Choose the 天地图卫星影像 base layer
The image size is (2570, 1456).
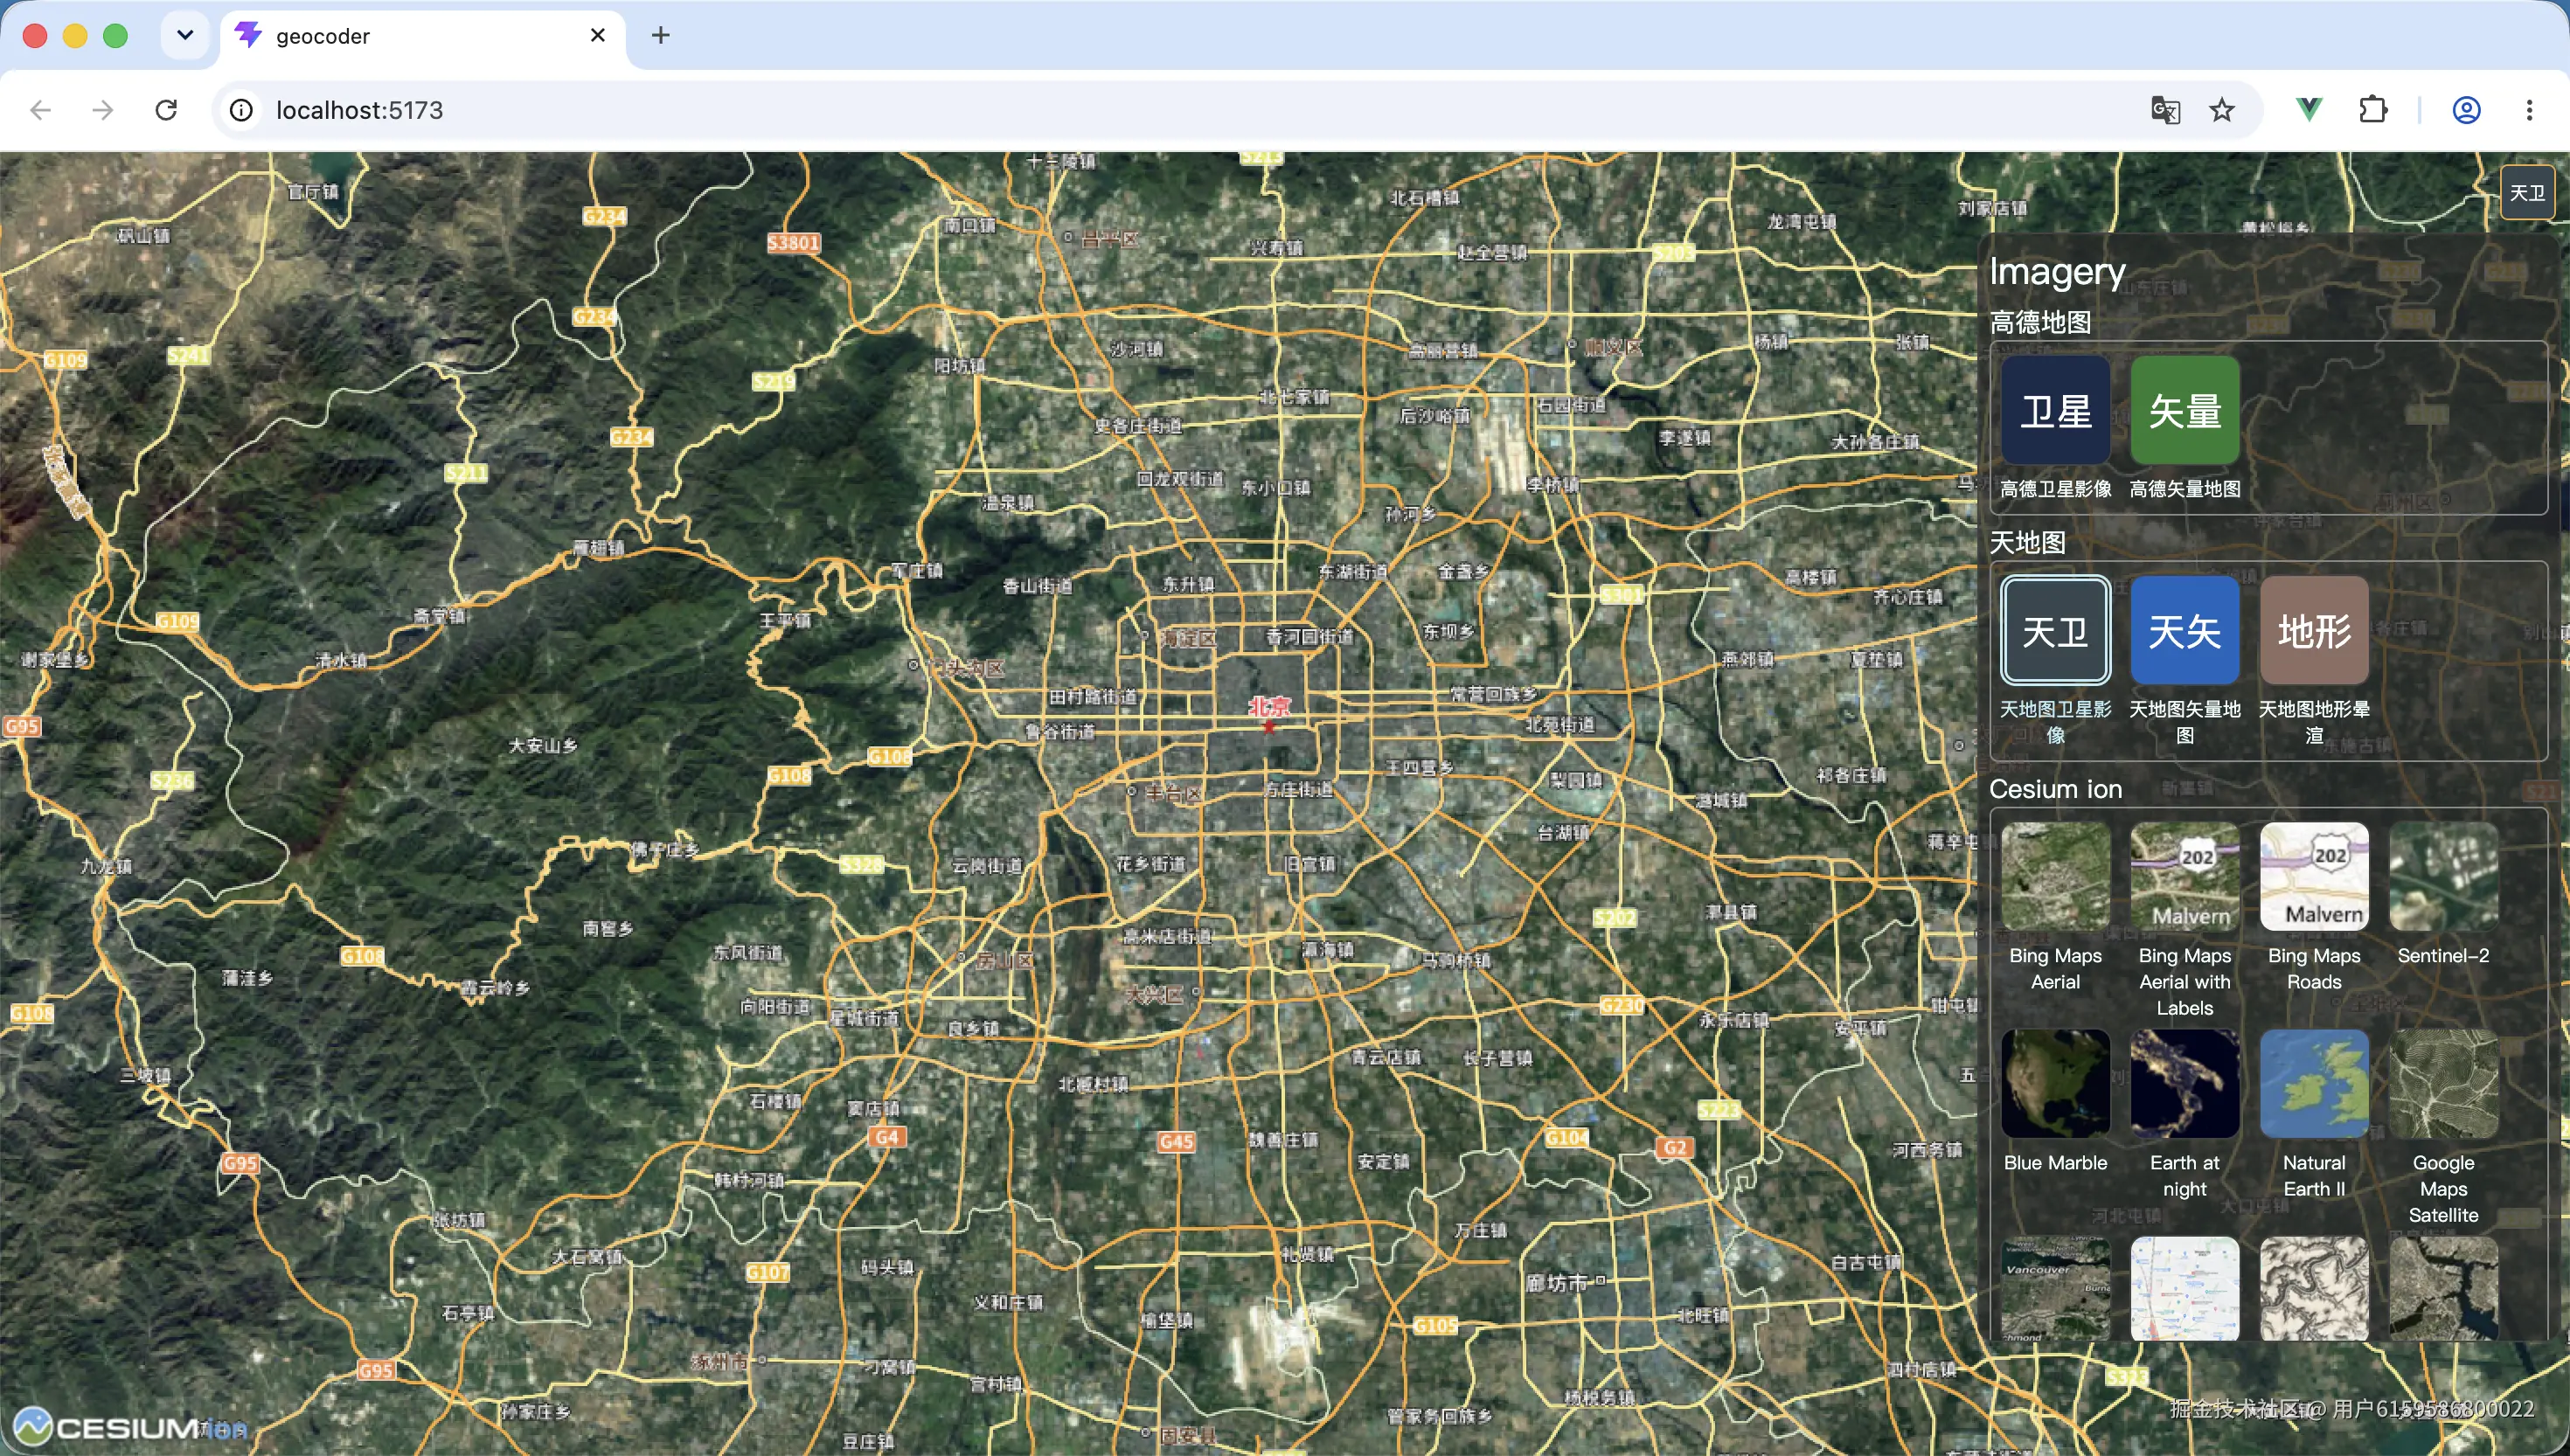[2055, 630]
